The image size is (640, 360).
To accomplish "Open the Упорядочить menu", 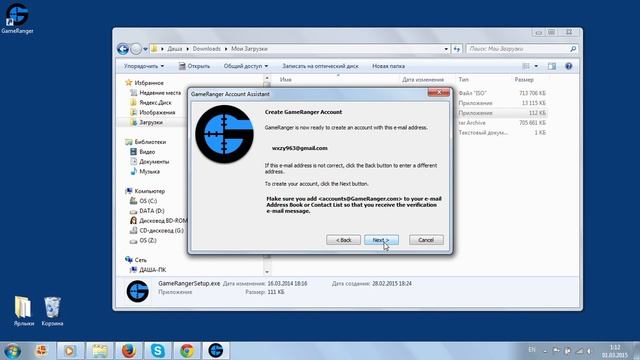I will click(144, 66).
